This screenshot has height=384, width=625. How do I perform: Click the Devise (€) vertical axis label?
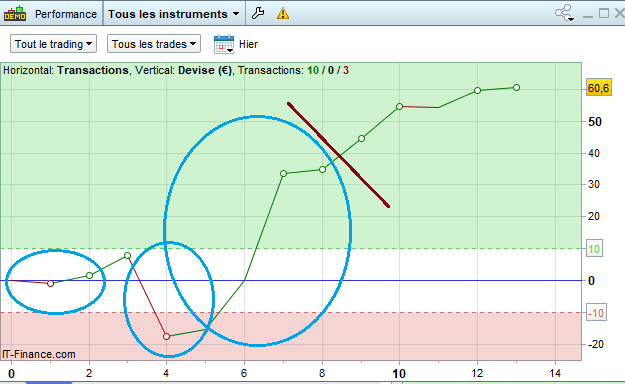tap(205, 70)
